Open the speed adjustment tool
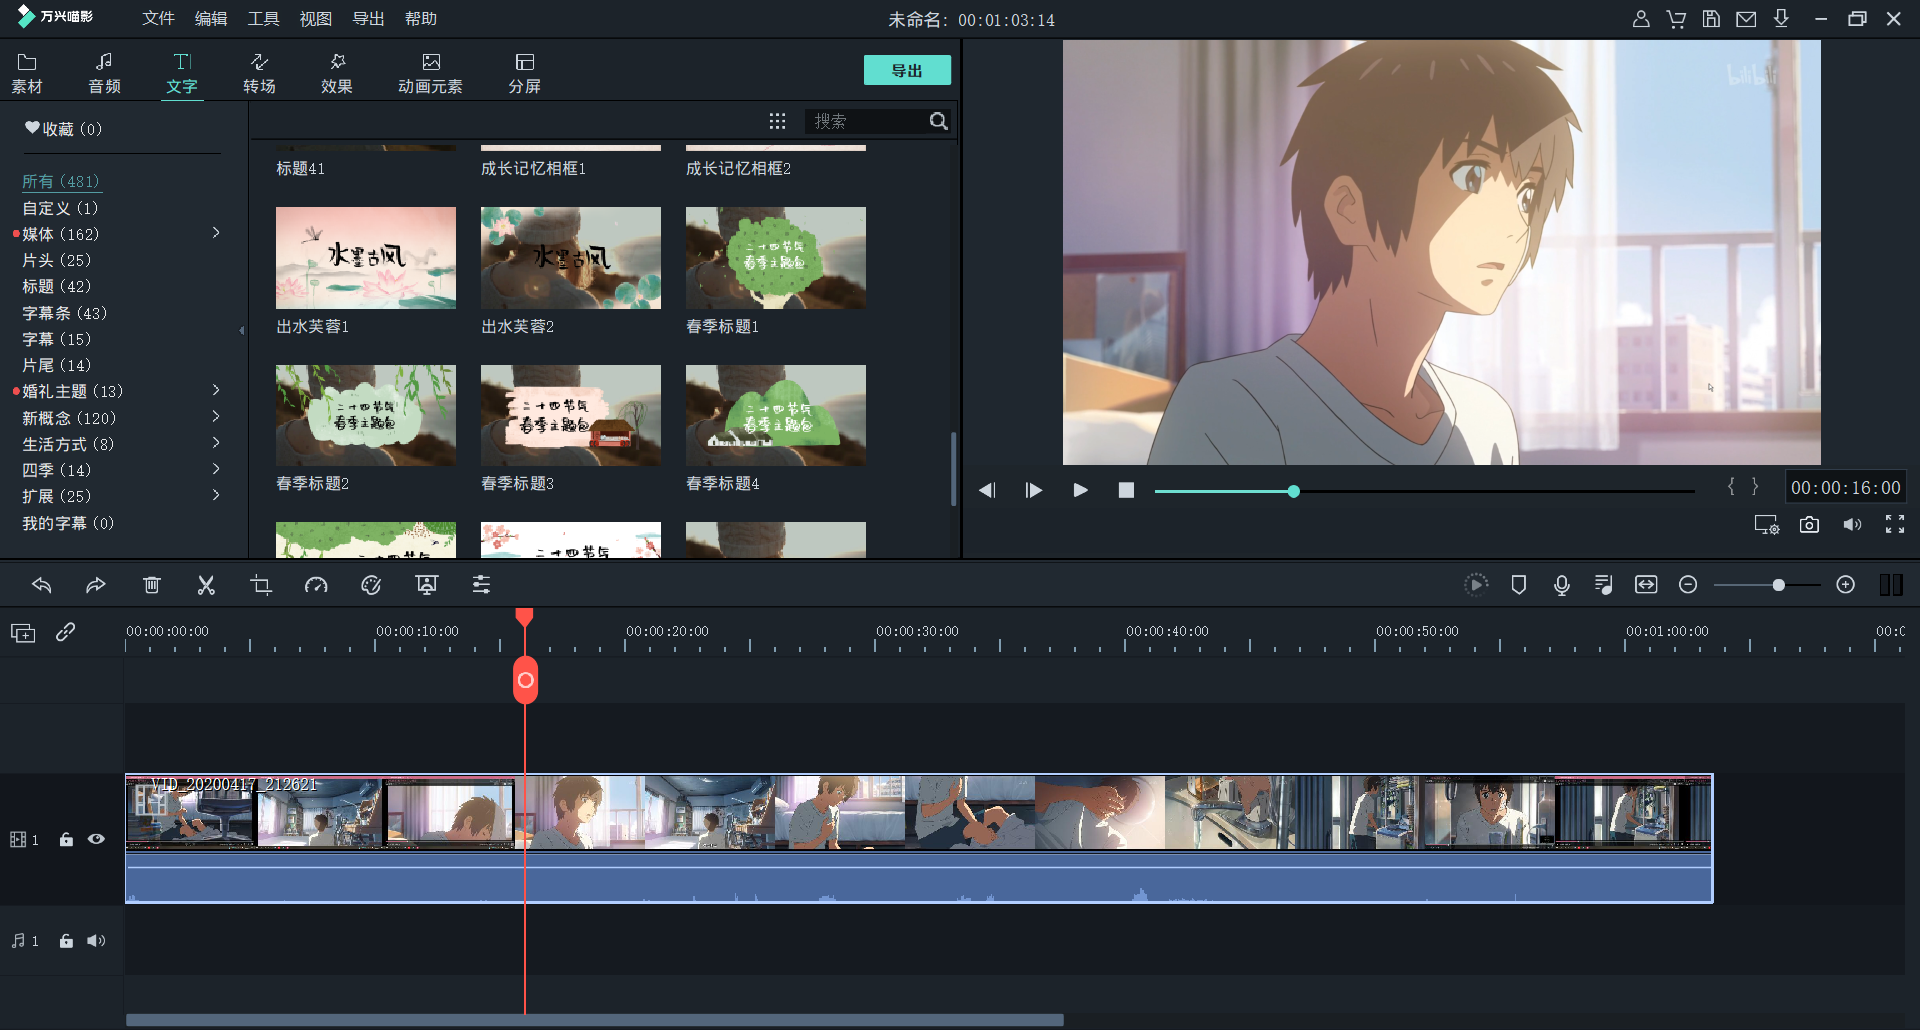 click(x=316, y=585)
